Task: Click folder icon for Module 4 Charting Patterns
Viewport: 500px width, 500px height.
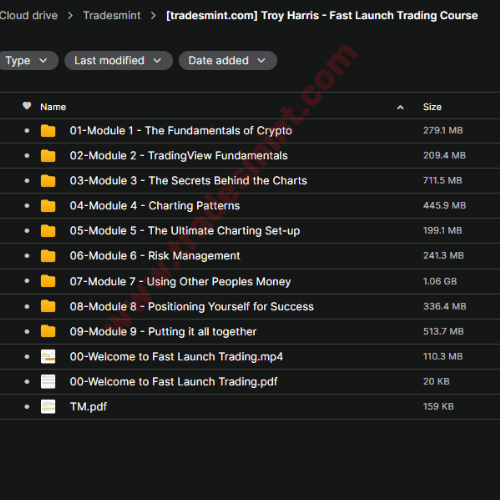Action: 48,206
